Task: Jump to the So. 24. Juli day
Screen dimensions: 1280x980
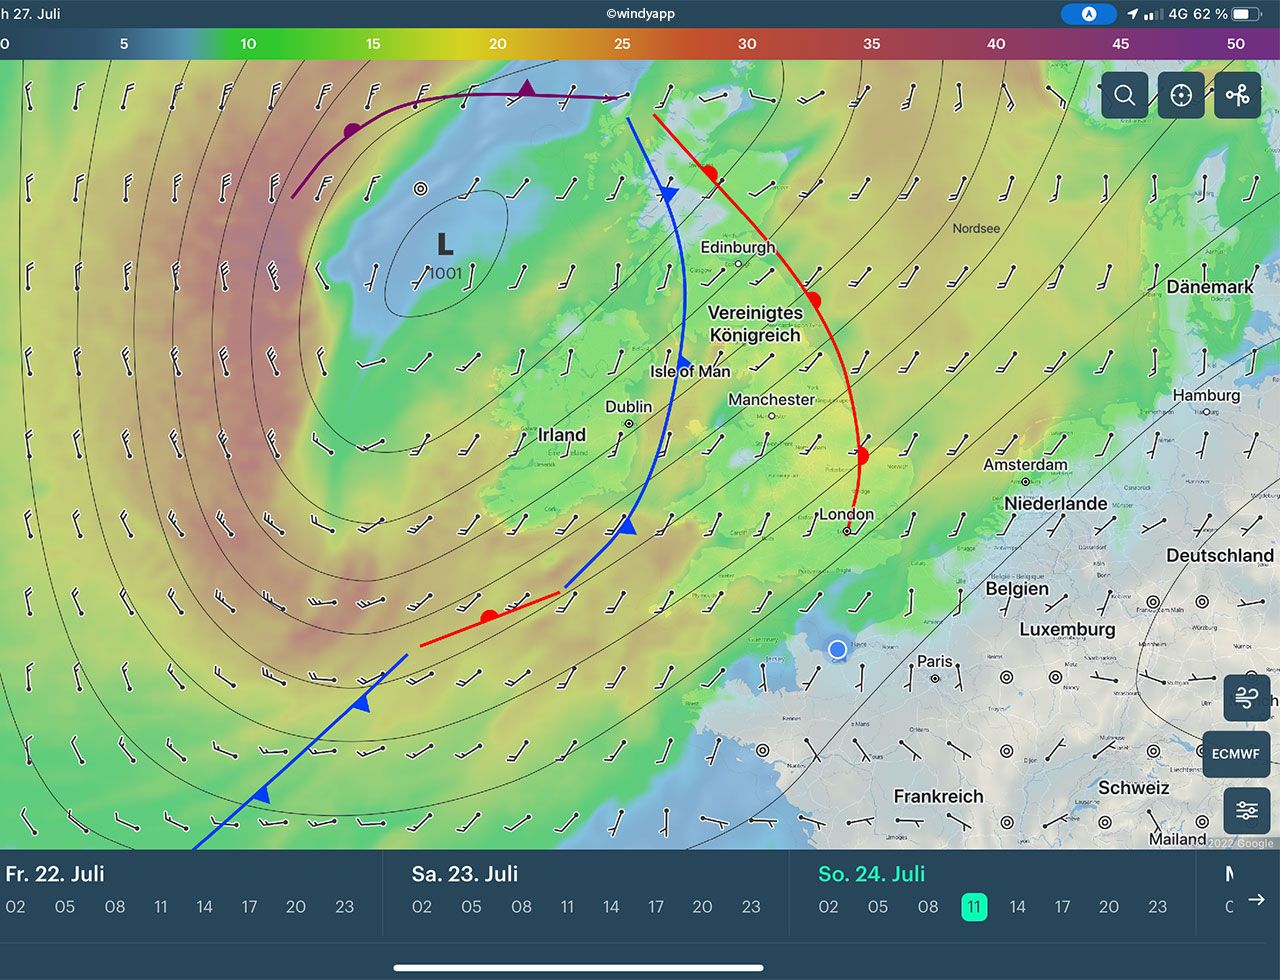Action: coord(871,874)
